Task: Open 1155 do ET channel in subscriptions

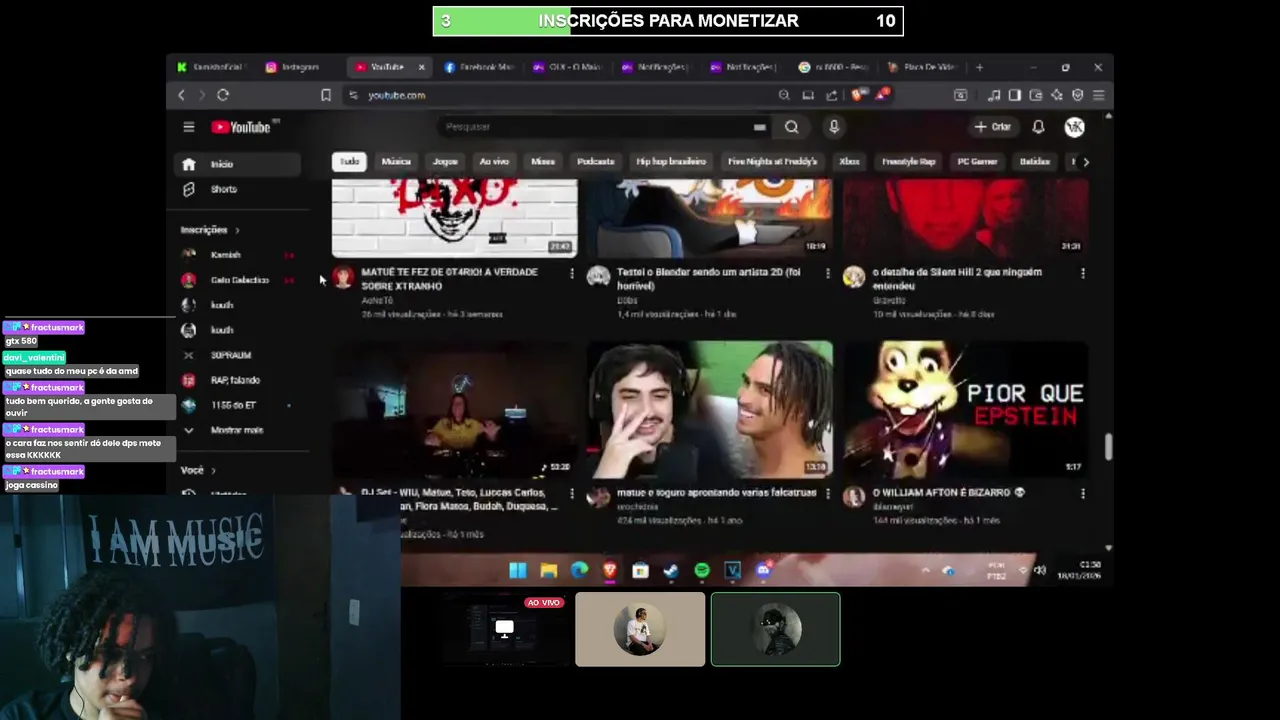Action: (237, 405)
